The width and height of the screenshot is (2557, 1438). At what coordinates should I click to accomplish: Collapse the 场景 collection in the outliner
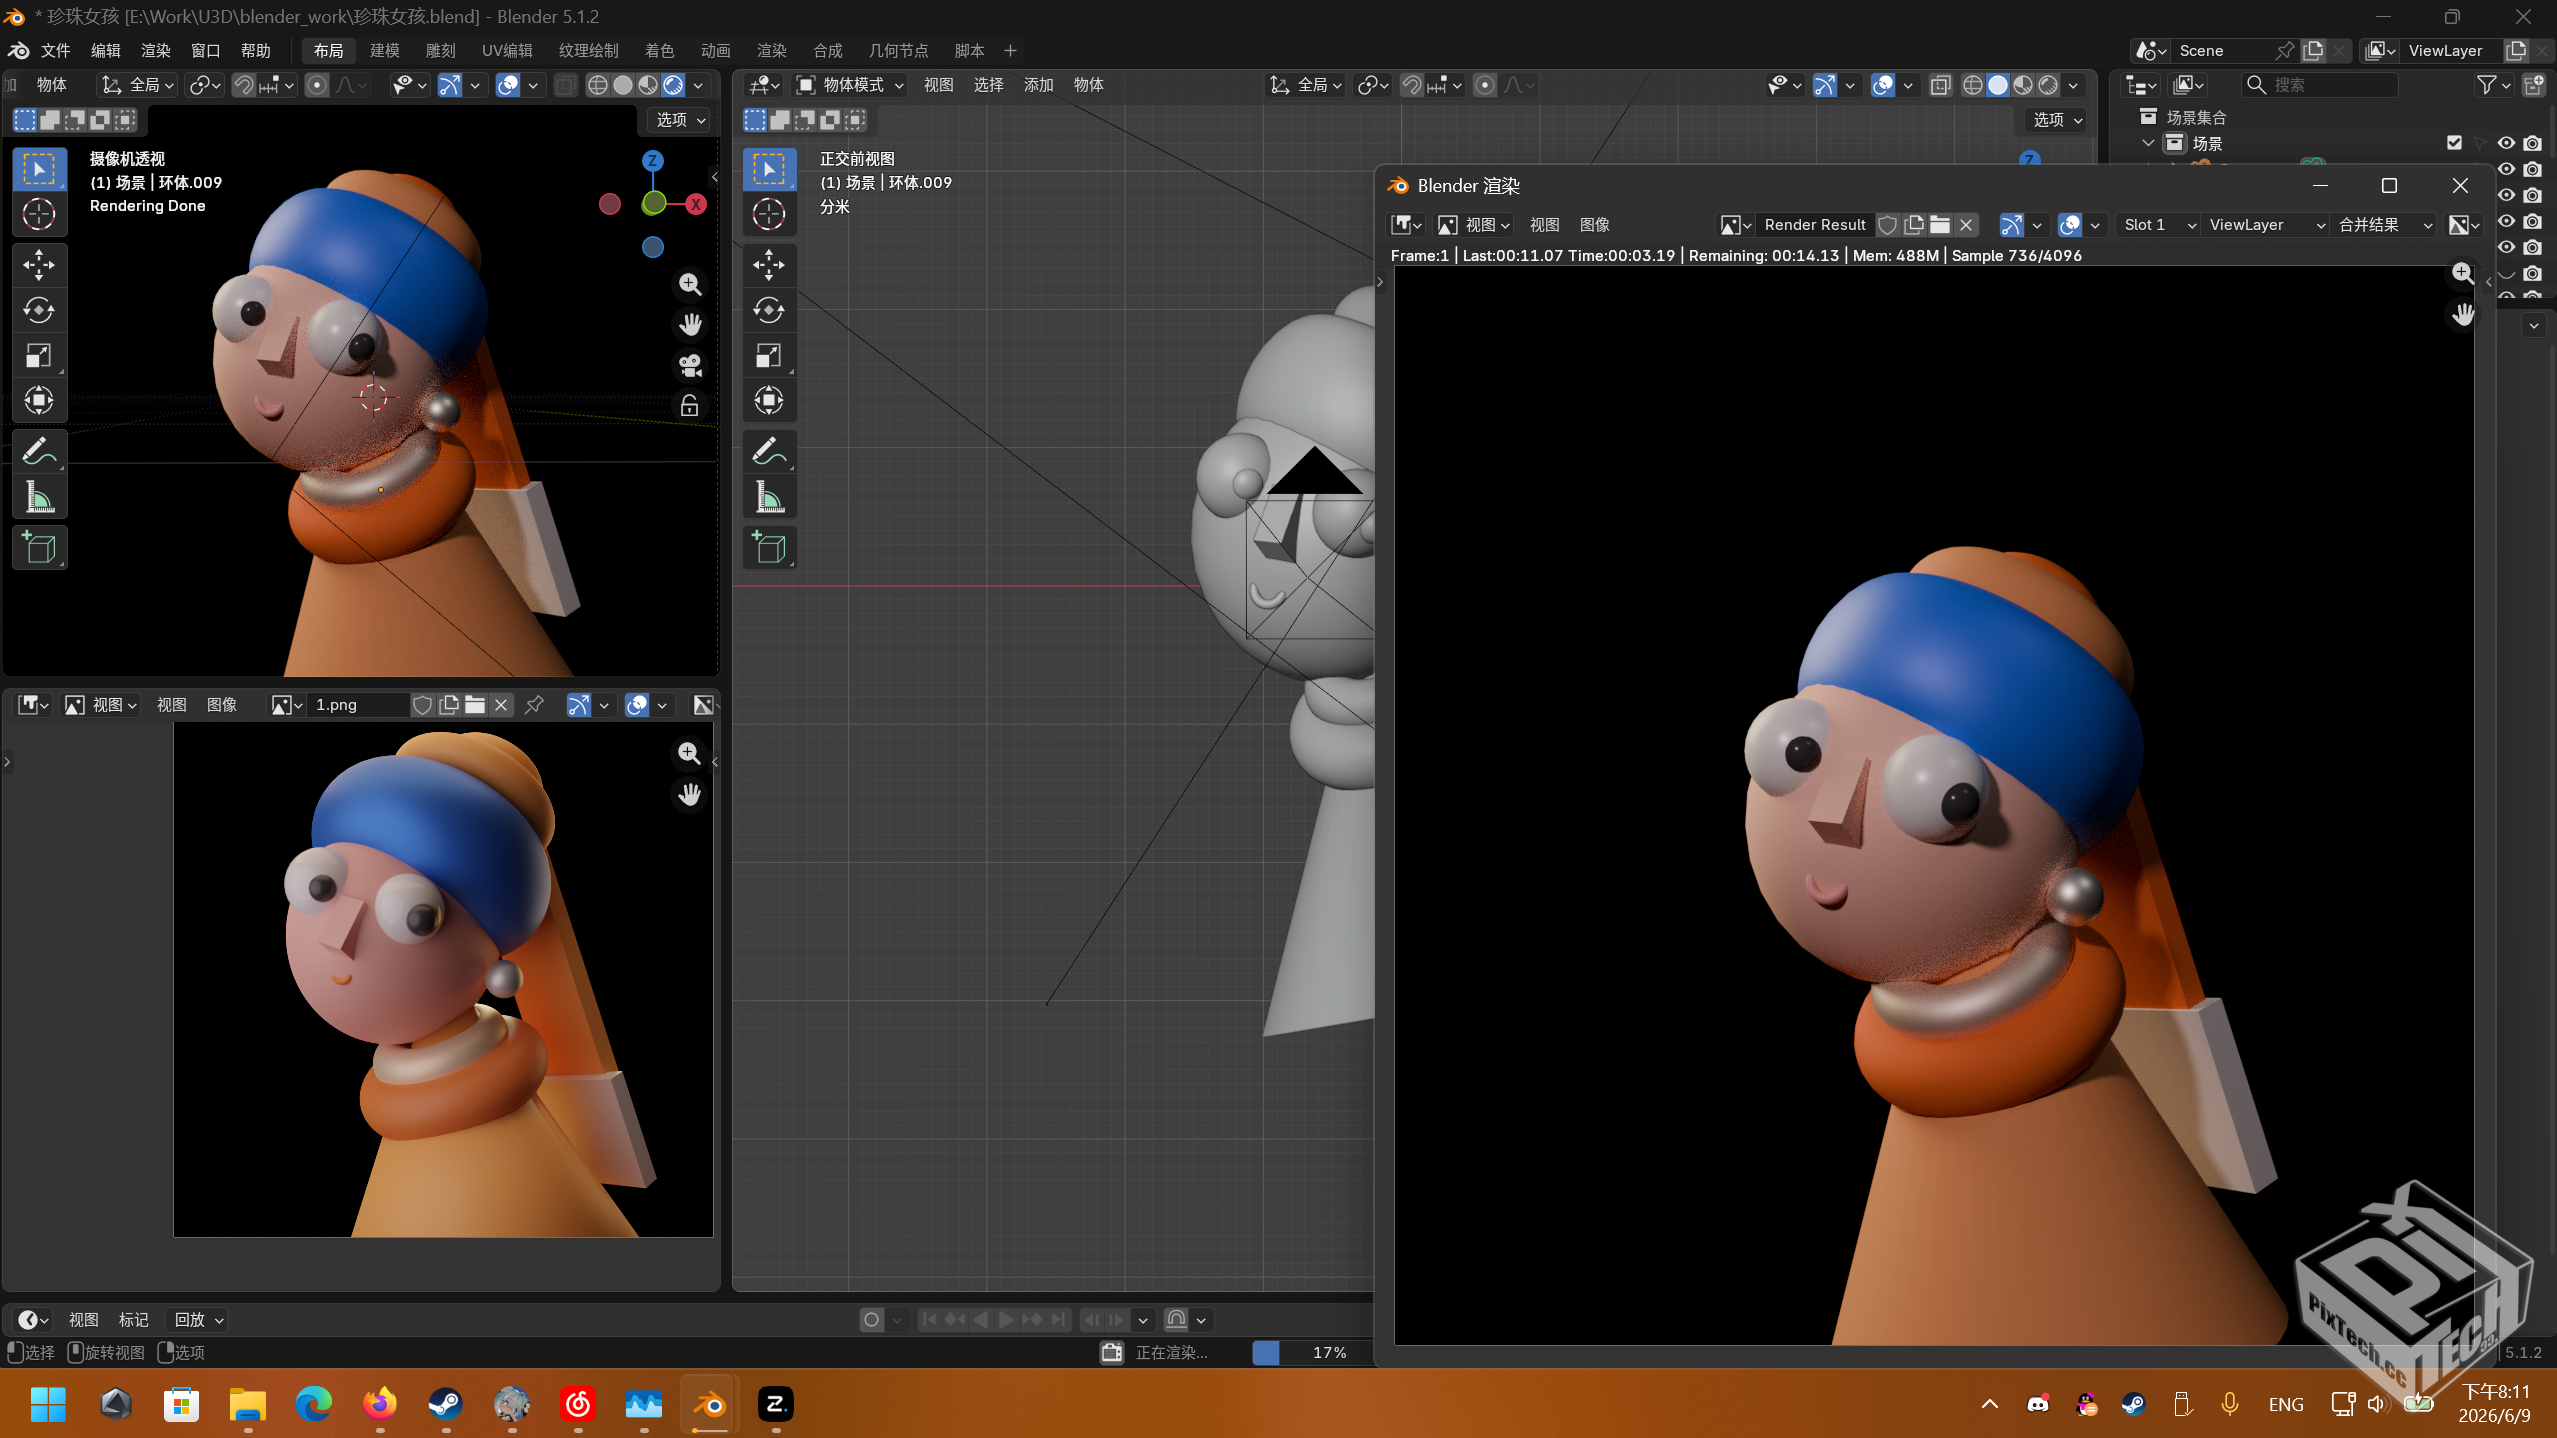tap(2148, 143)
